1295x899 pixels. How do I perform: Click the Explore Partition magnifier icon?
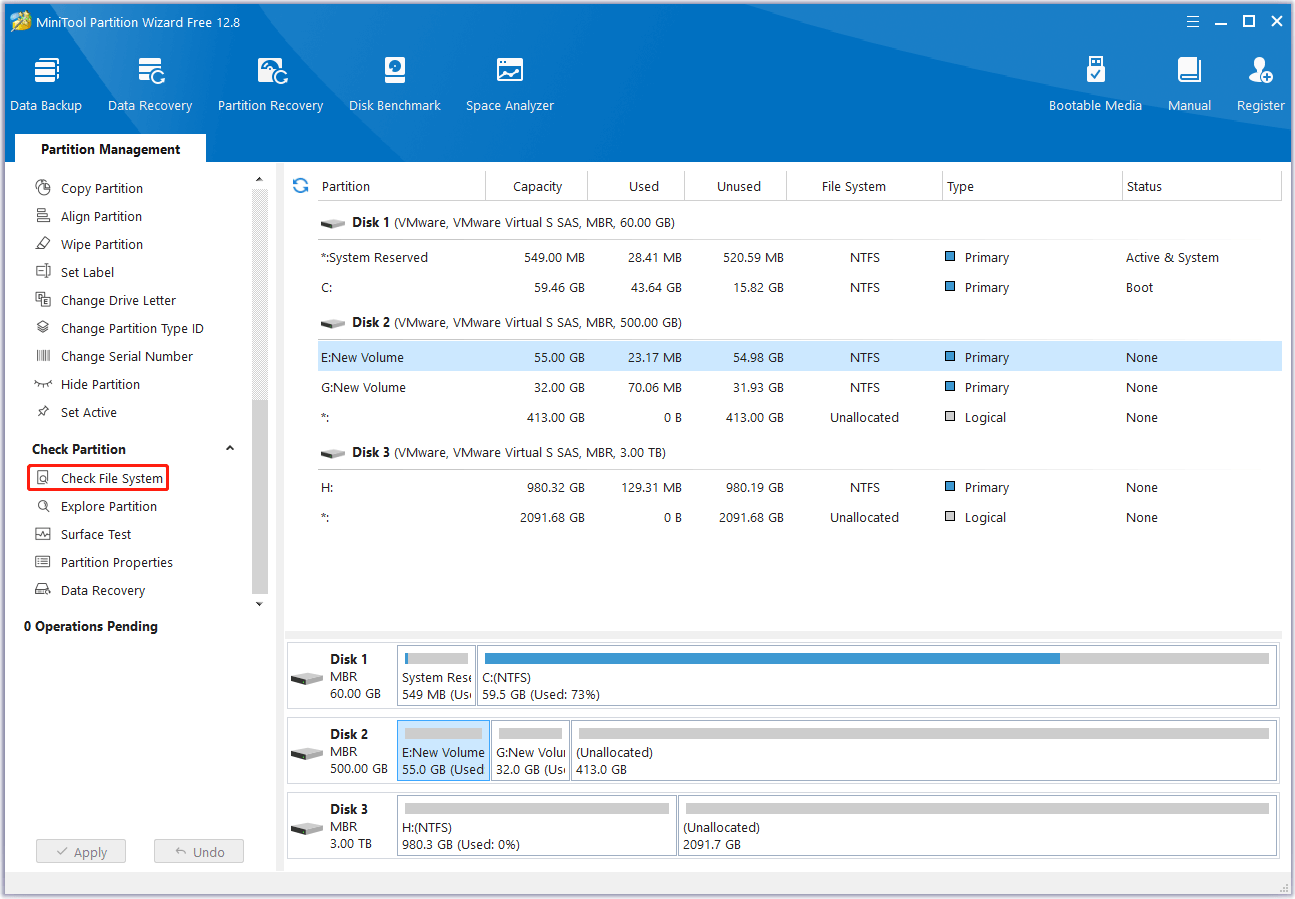point(43,506)
